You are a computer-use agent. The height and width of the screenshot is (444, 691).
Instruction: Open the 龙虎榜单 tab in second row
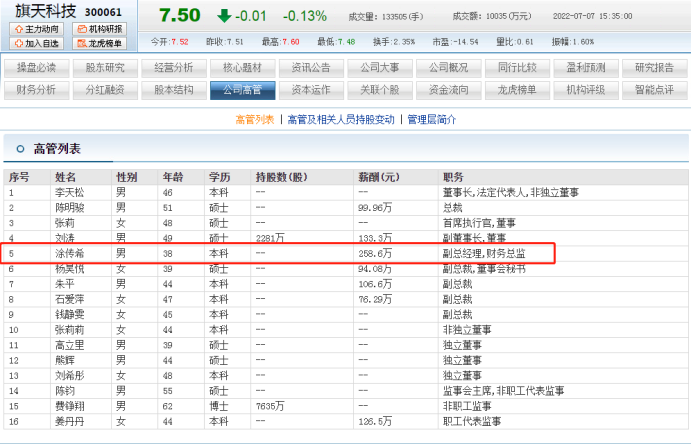coord(517,90)
